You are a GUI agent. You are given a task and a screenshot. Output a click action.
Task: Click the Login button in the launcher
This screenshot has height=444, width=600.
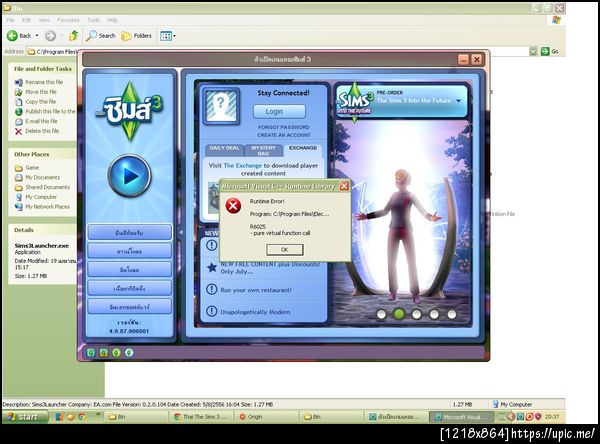tap(279, 111)
